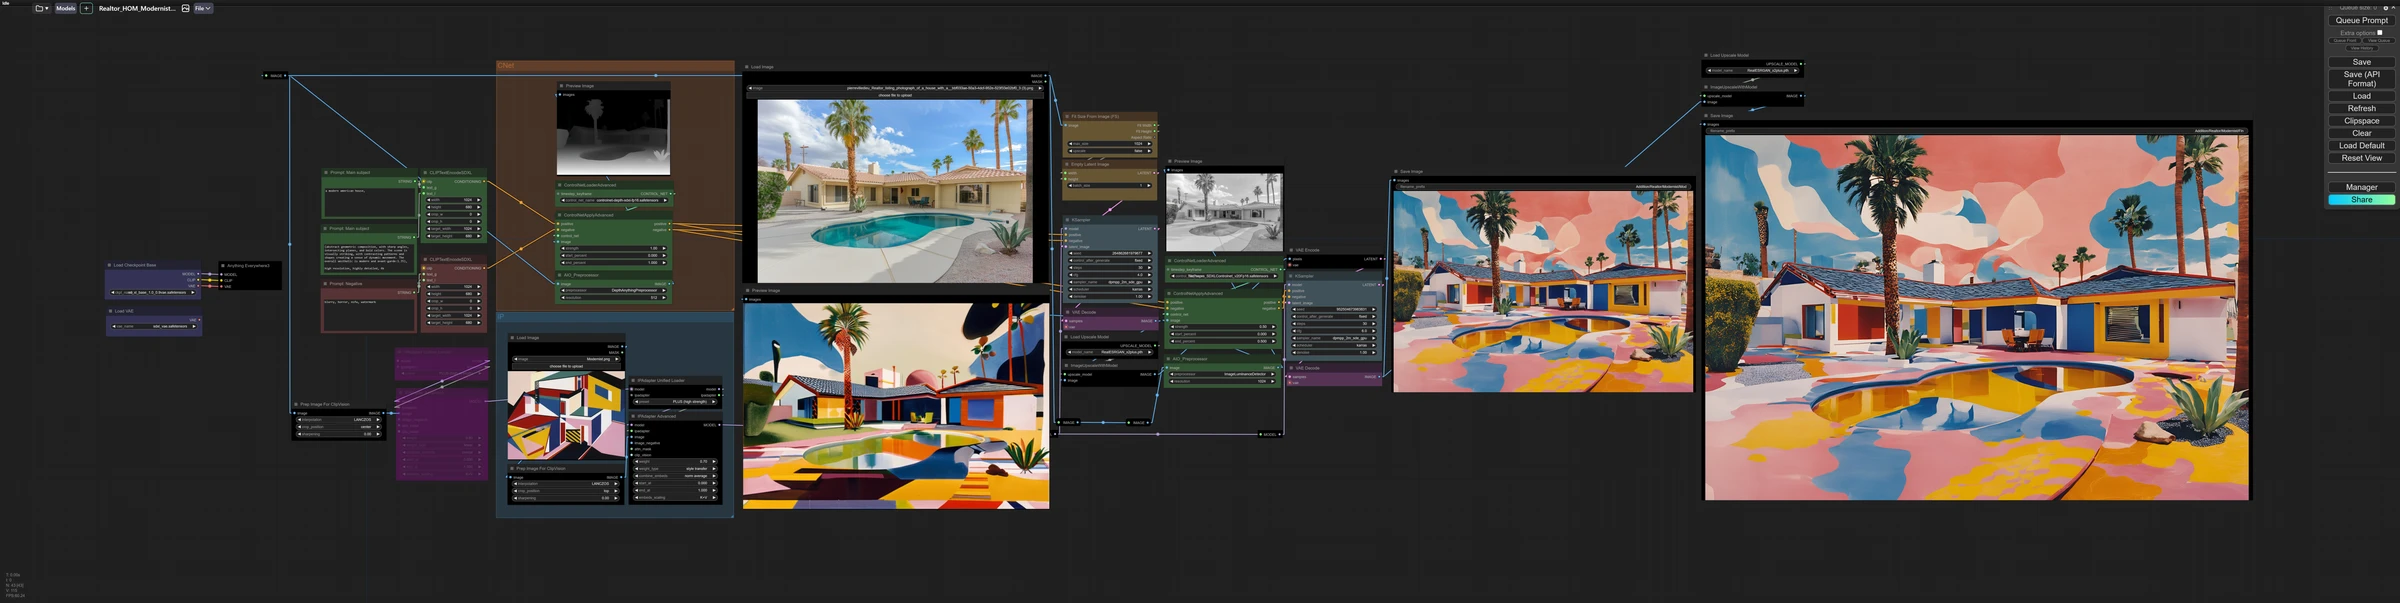
Task: Click the View Queue button
Action: (2379, 40)
